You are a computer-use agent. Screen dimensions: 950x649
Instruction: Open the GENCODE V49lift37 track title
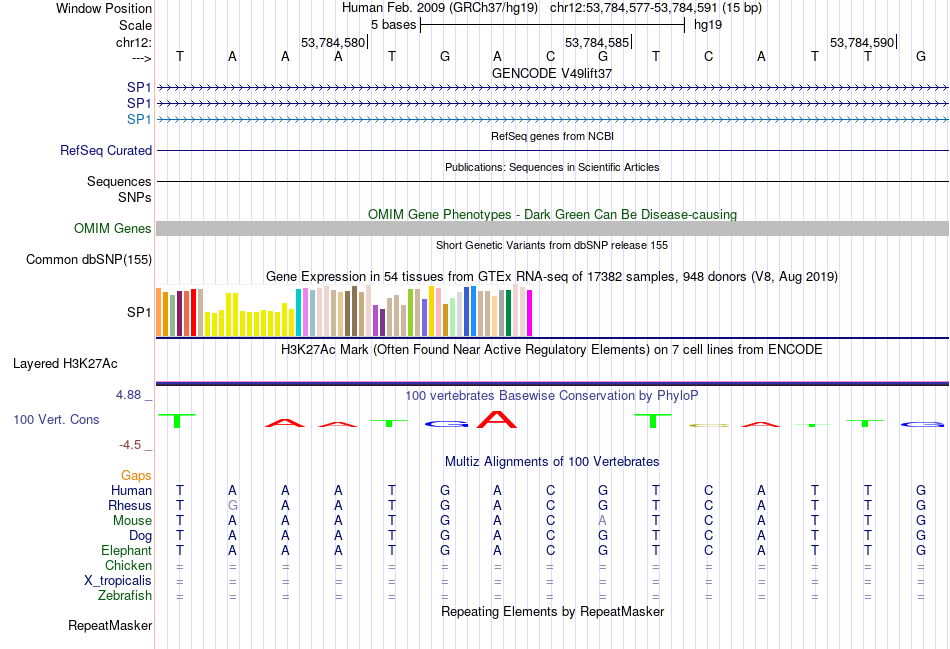[552, 73]
